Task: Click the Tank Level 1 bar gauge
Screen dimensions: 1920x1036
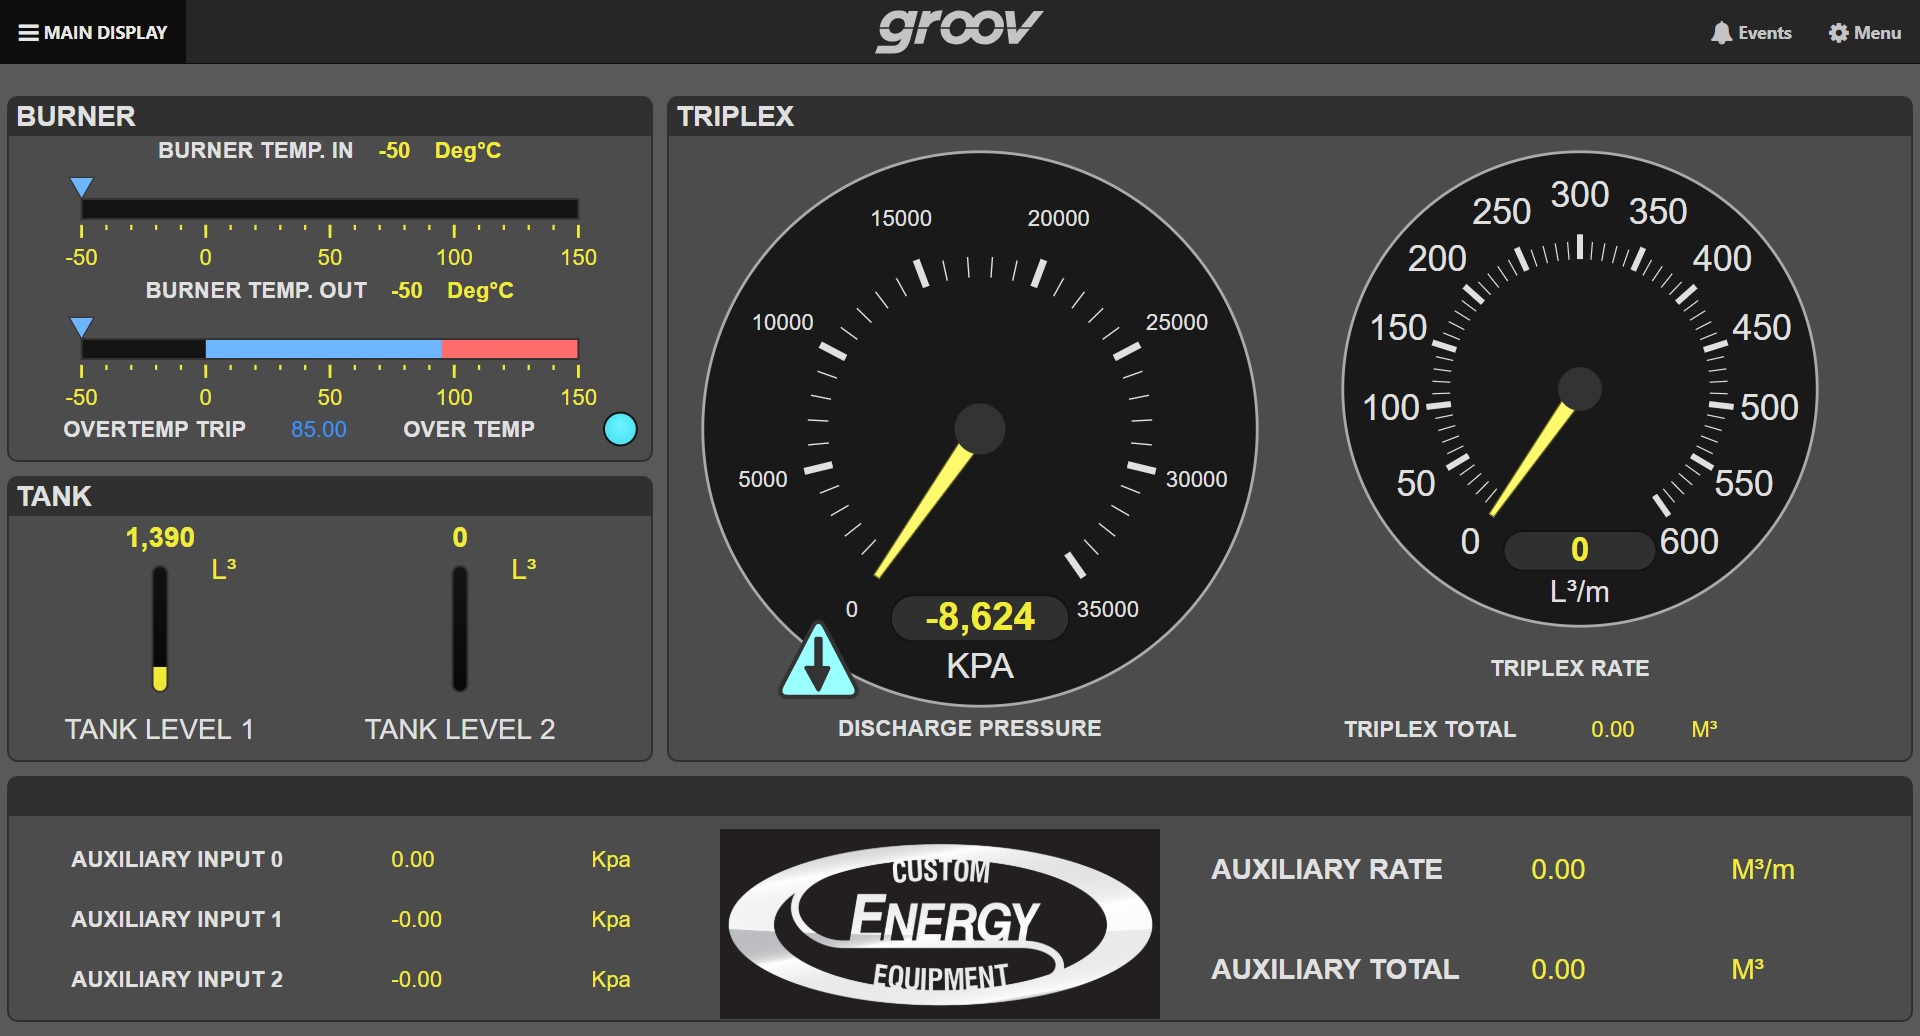Action: point(160,629)
